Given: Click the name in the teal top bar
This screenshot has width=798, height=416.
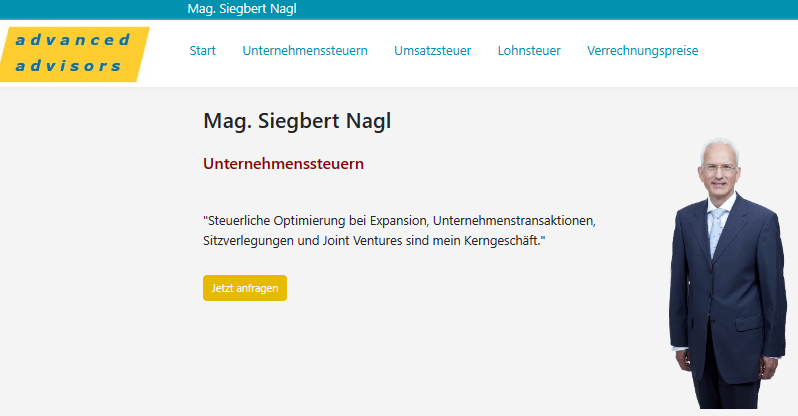Looking at the screenshot, I should pos(243,9).
